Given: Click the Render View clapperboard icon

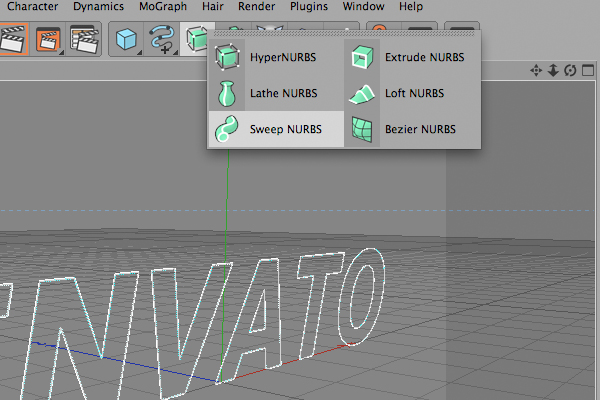Looking at the screenshot, I should click(14, 39).
